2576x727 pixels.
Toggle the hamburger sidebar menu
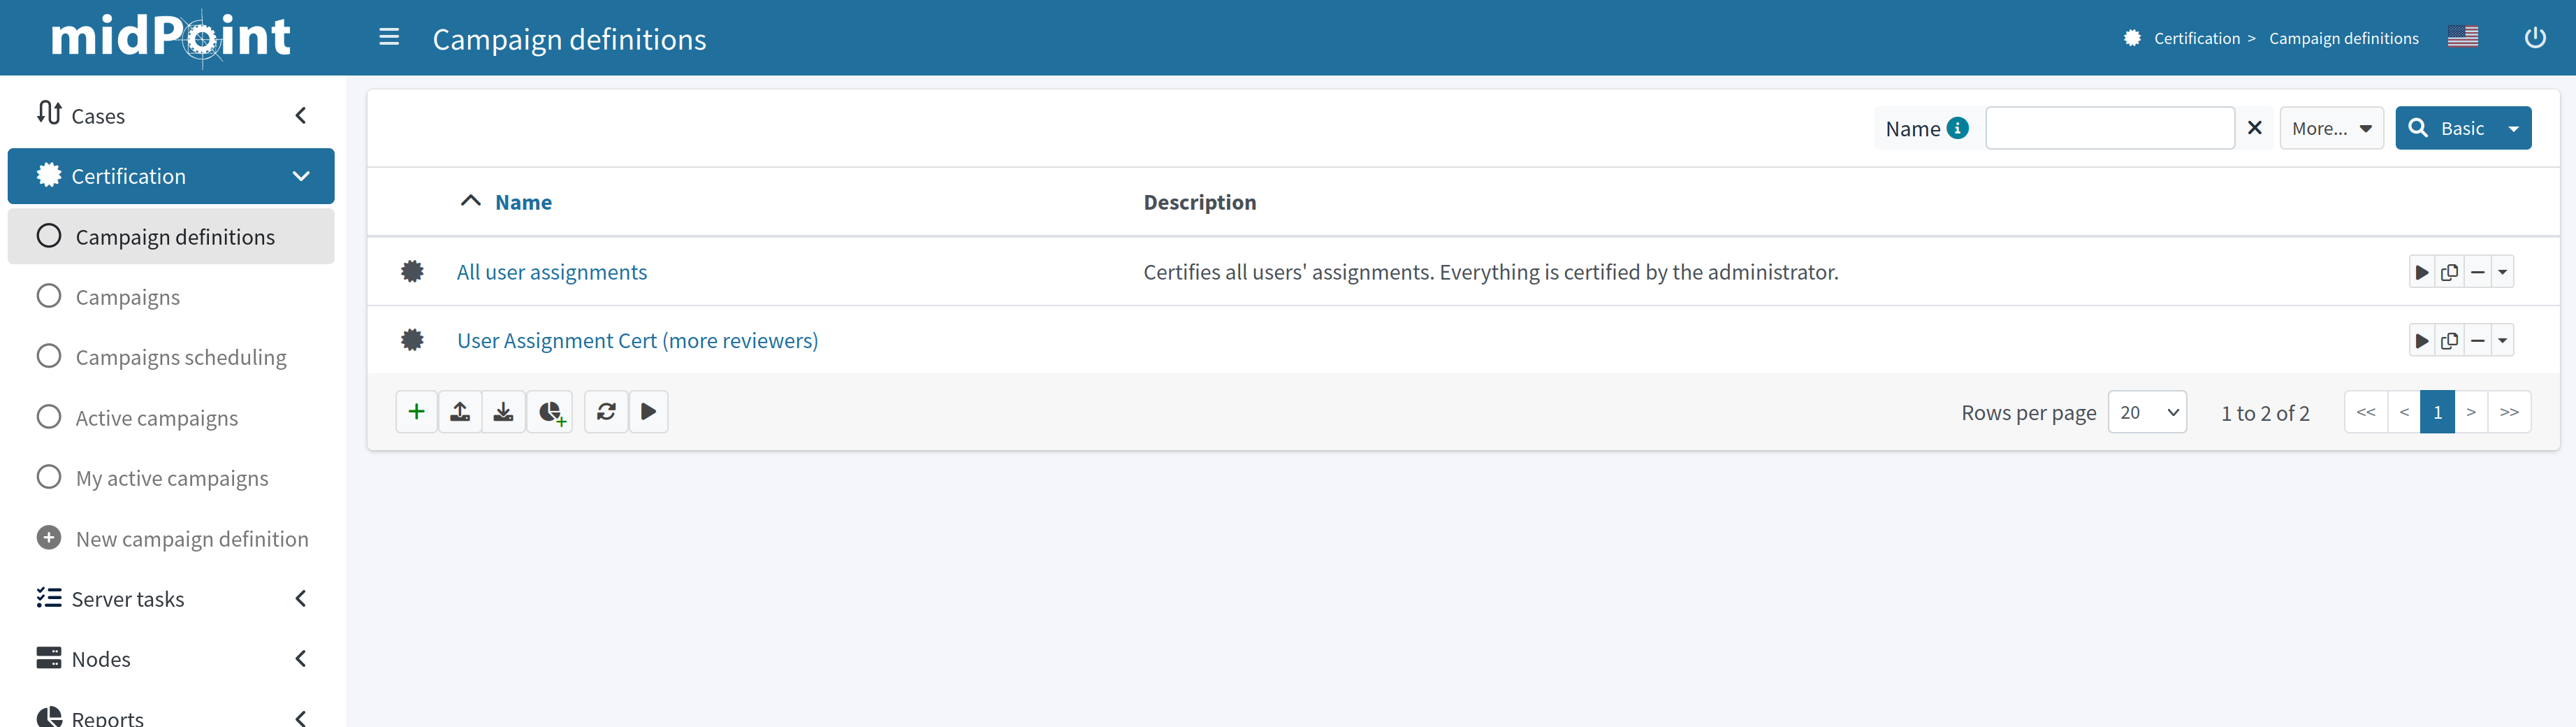389,38
